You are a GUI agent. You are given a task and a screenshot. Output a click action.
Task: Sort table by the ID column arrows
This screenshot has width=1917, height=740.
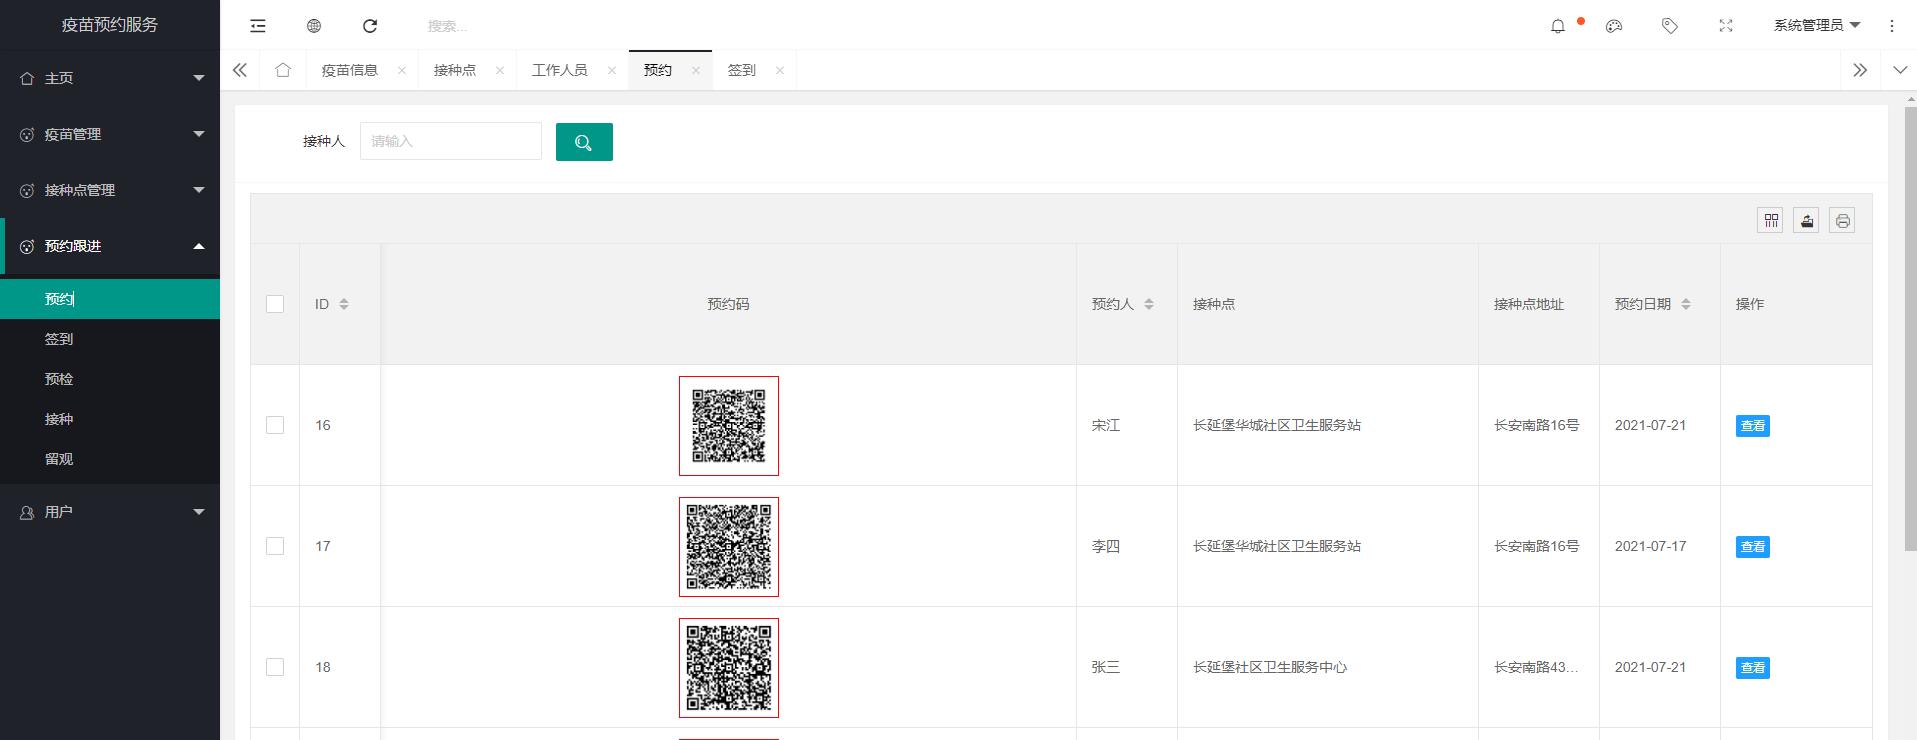(344, 304)
